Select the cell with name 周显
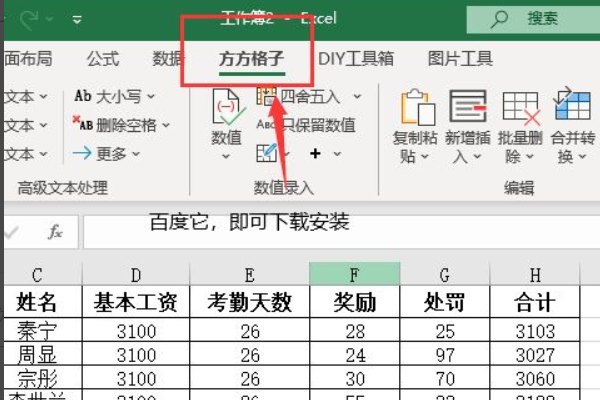The width and height of the screenshot is (600, 400). point(43,354)
